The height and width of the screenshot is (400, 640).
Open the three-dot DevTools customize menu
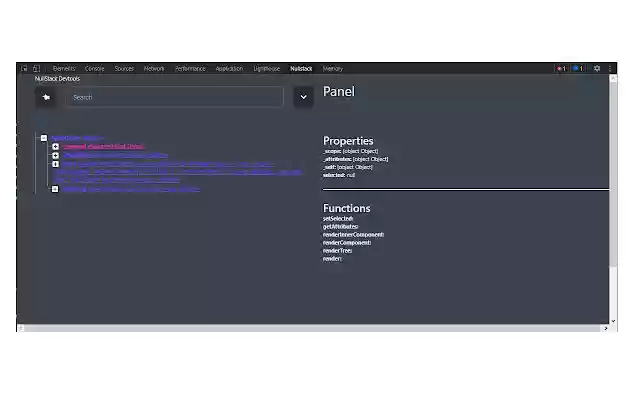609,69
